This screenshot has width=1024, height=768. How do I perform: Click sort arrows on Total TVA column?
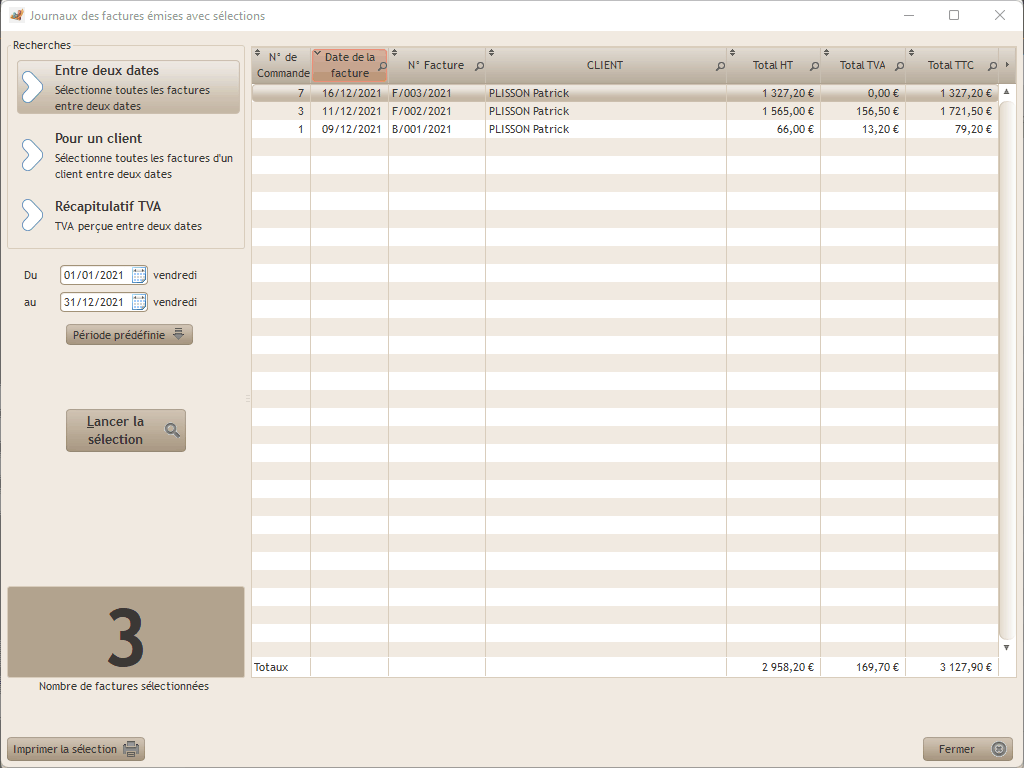coord(826,52)
